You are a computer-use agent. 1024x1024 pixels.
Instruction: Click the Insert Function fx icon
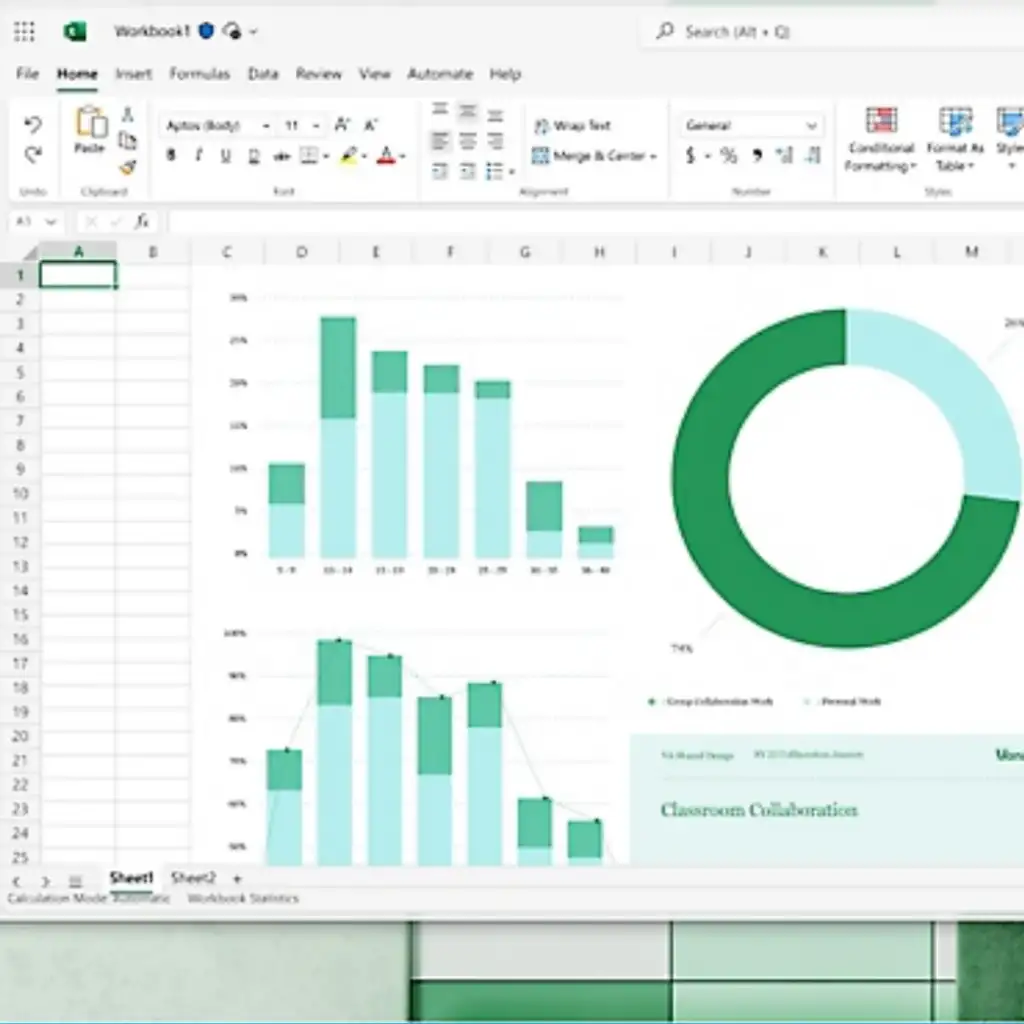[143, 221]
